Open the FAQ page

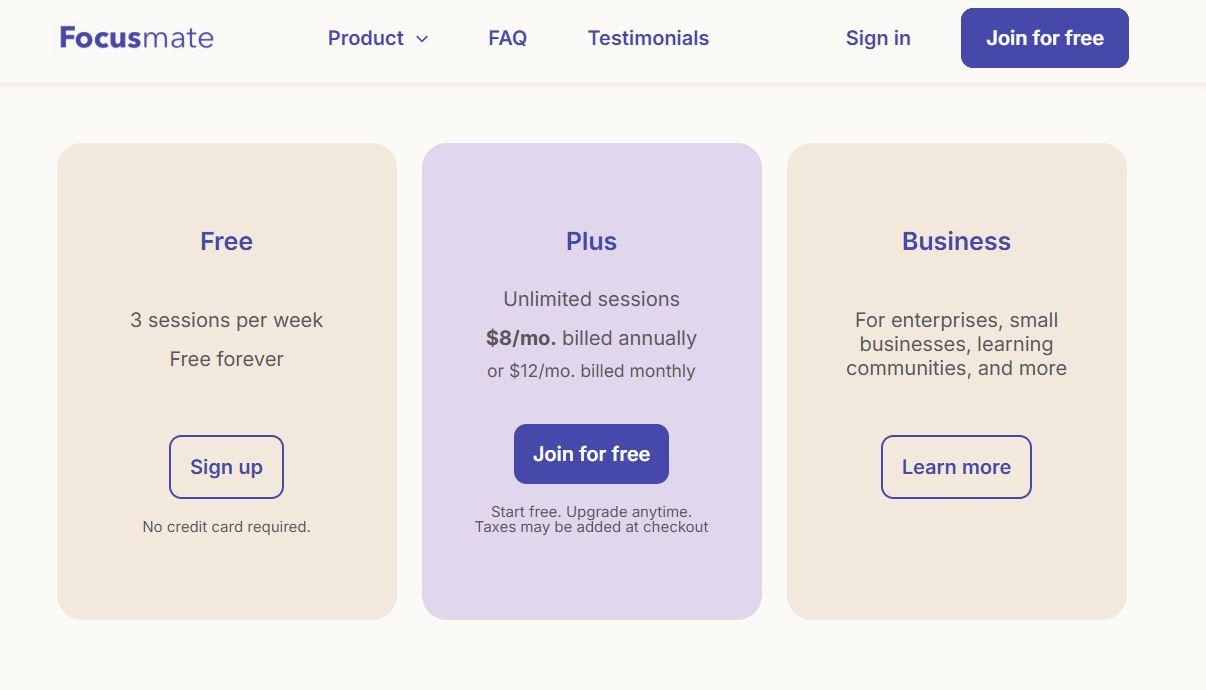pyautogui.click(x=507, y=38)
